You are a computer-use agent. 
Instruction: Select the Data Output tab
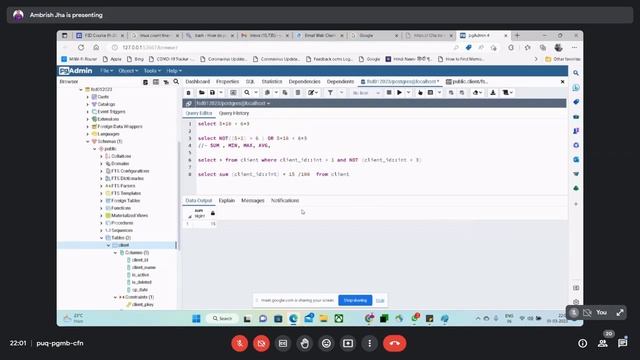pos(199,200)
